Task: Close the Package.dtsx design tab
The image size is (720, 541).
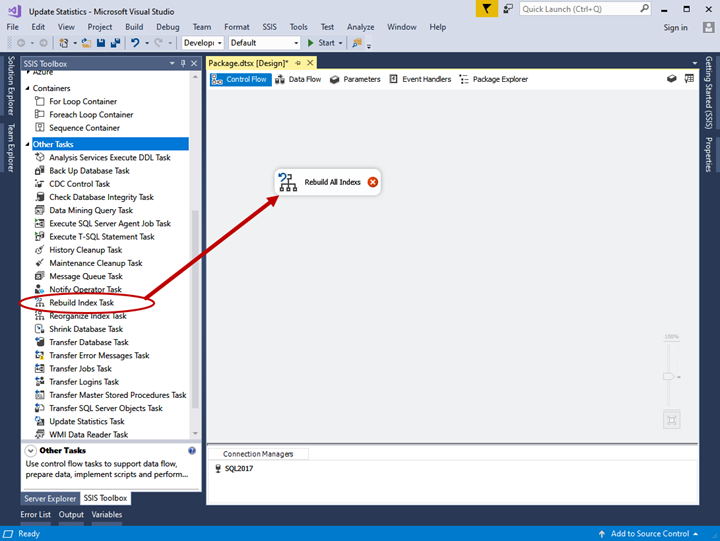Action: 310,63
